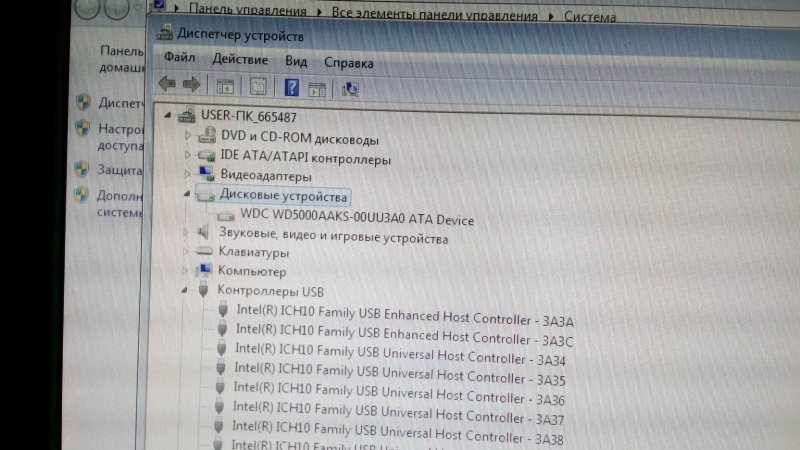Click the show/hide console tree icon
The image size is (800, 450).
(x=225, y=87)
